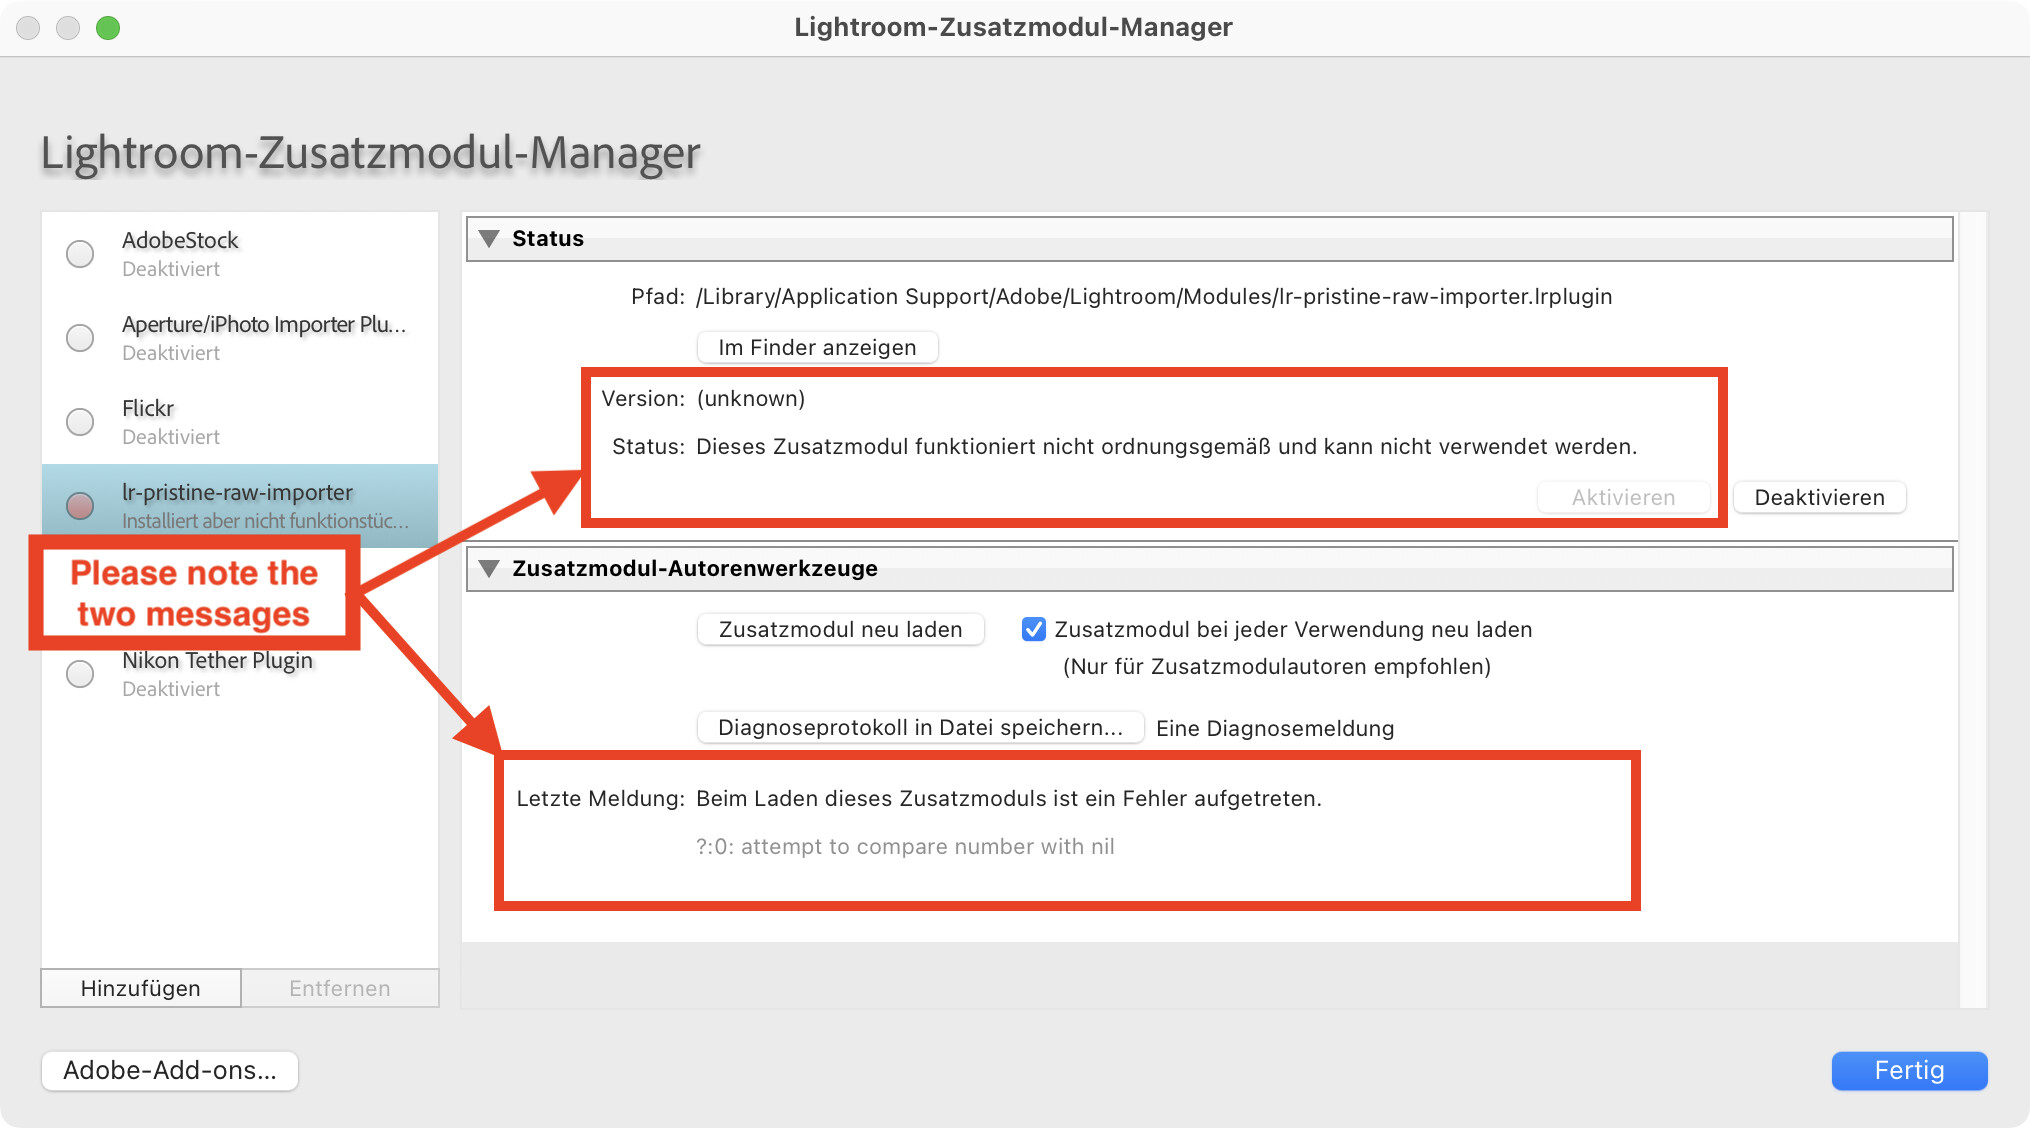Select the Aperture/iPhoto Importer plugin entry
The image size is (2030, 1128).
[240, 338]
